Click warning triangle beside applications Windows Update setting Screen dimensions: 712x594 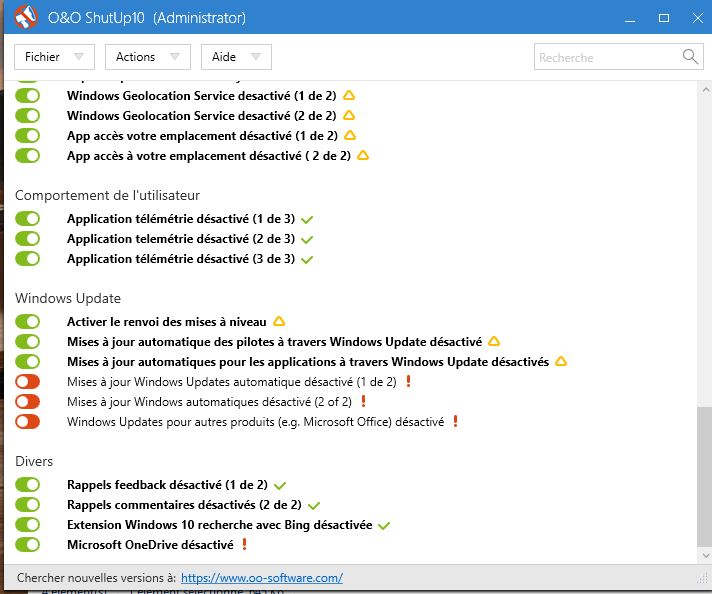point(561,361)
